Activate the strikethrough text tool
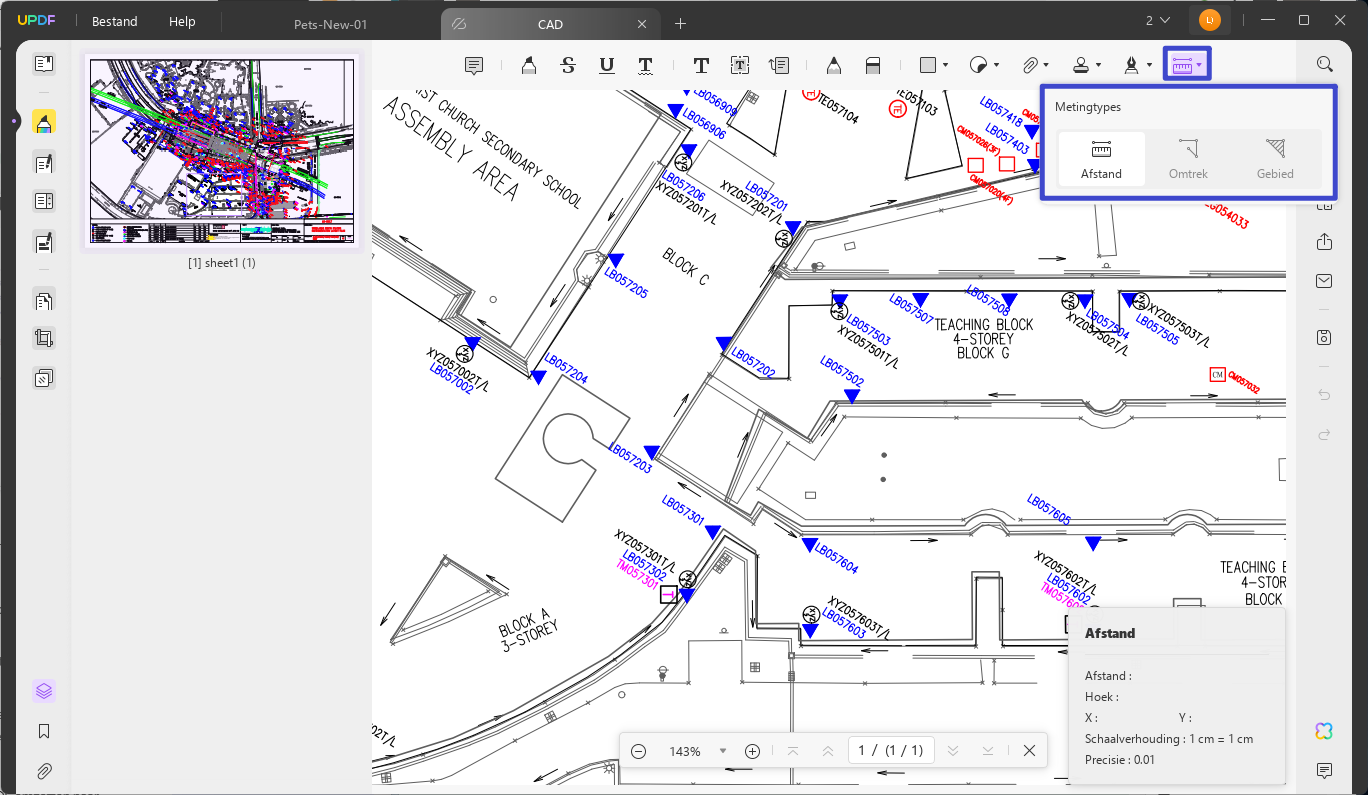Image resolution: width=1368 pixels, height=795 pixels. [x=568, y=65]
